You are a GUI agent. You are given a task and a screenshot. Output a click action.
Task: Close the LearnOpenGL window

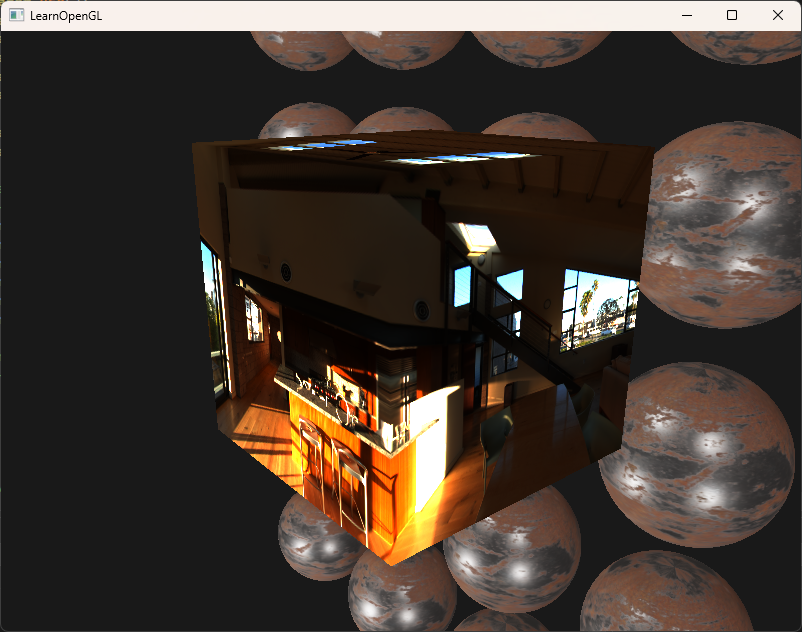coord(777,15)
